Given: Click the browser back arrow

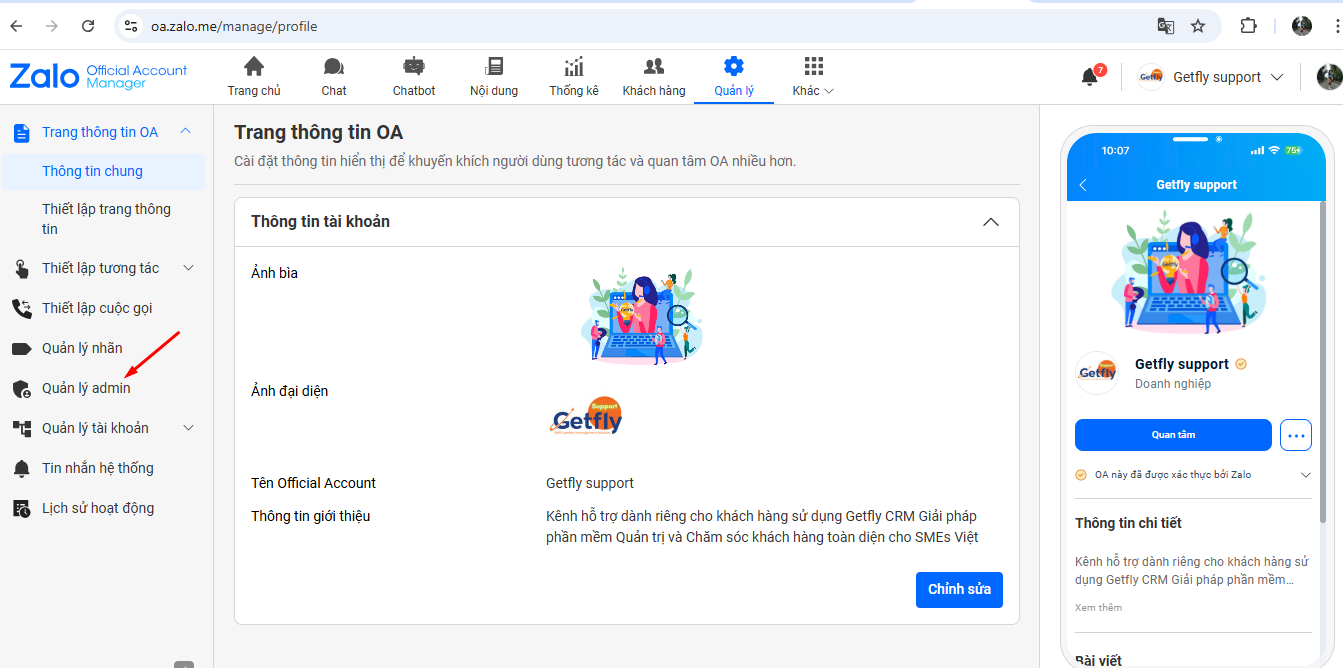Looking at the screenshot, I should point(17,26).
